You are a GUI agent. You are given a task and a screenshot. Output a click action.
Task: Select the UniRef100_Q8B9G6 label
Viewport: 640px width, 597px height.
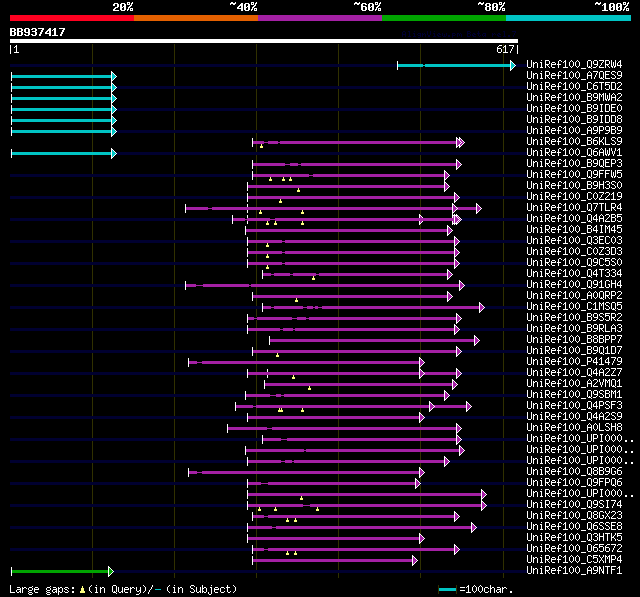click(574, 472)
